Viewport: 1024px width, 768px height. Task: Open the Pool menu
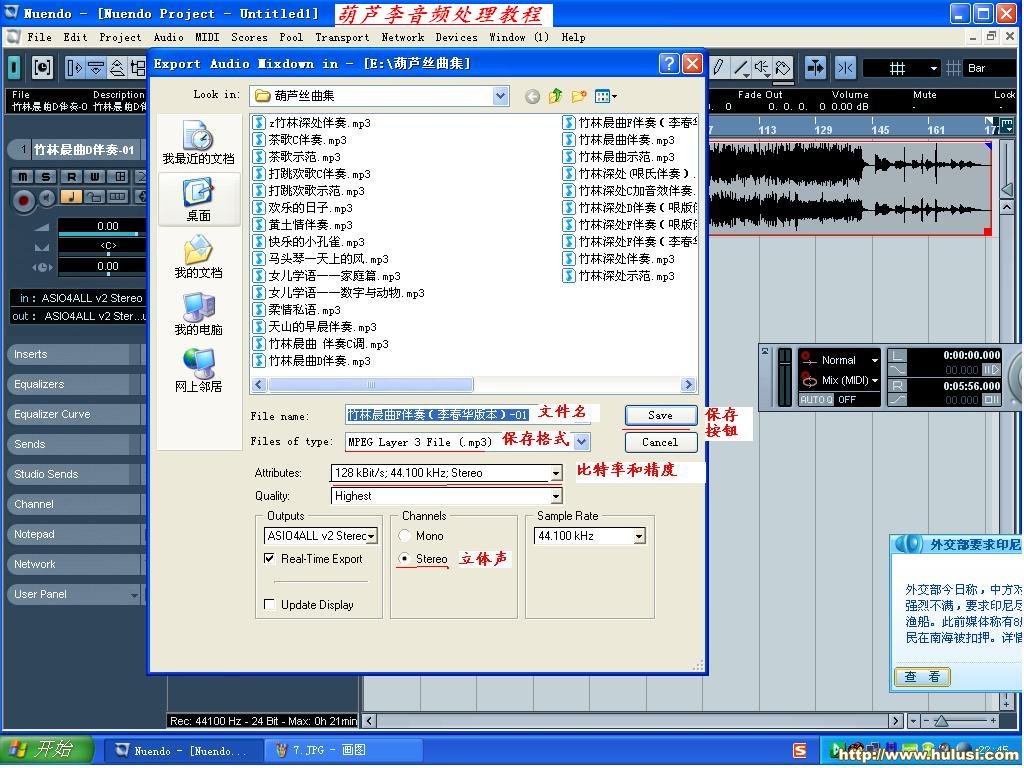(291, 37)
